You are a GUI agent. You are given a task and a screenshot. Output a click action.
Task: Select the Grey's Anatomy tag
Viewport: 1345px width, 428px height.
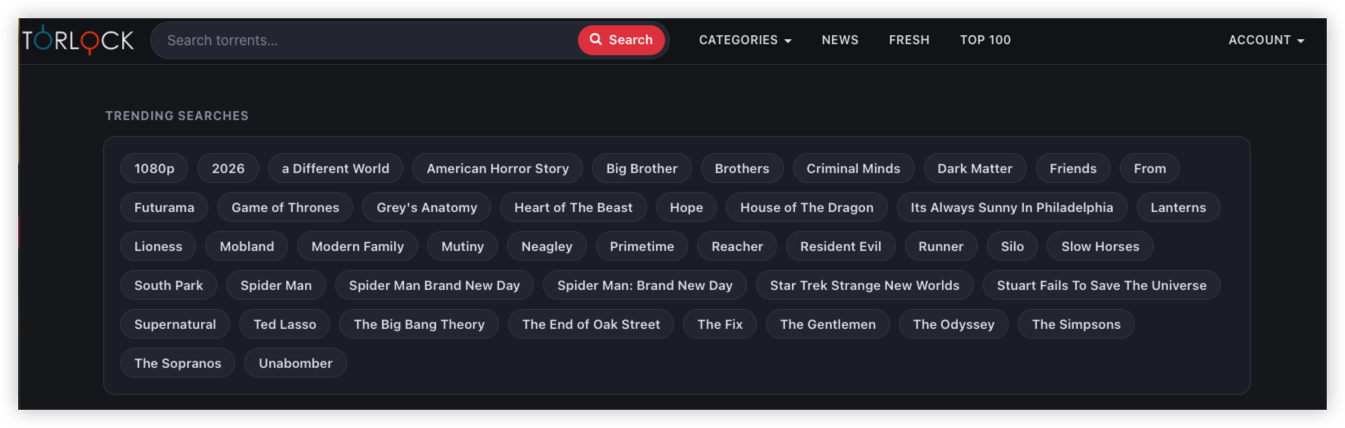pos(427,207)
